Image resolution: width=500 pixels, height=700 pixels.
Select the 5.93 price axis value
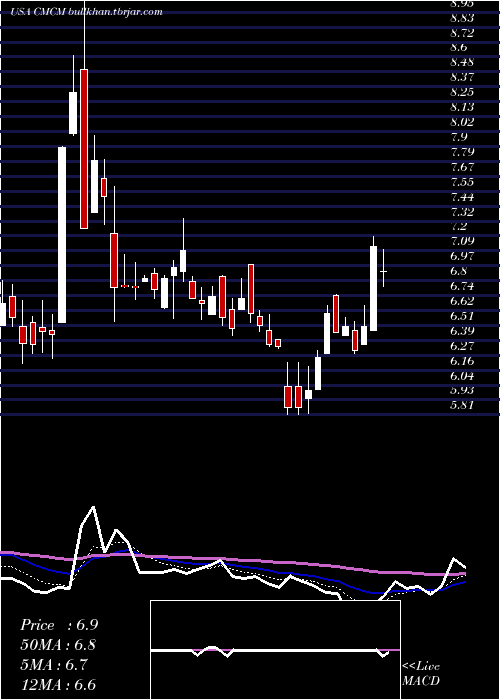point(462,390)
